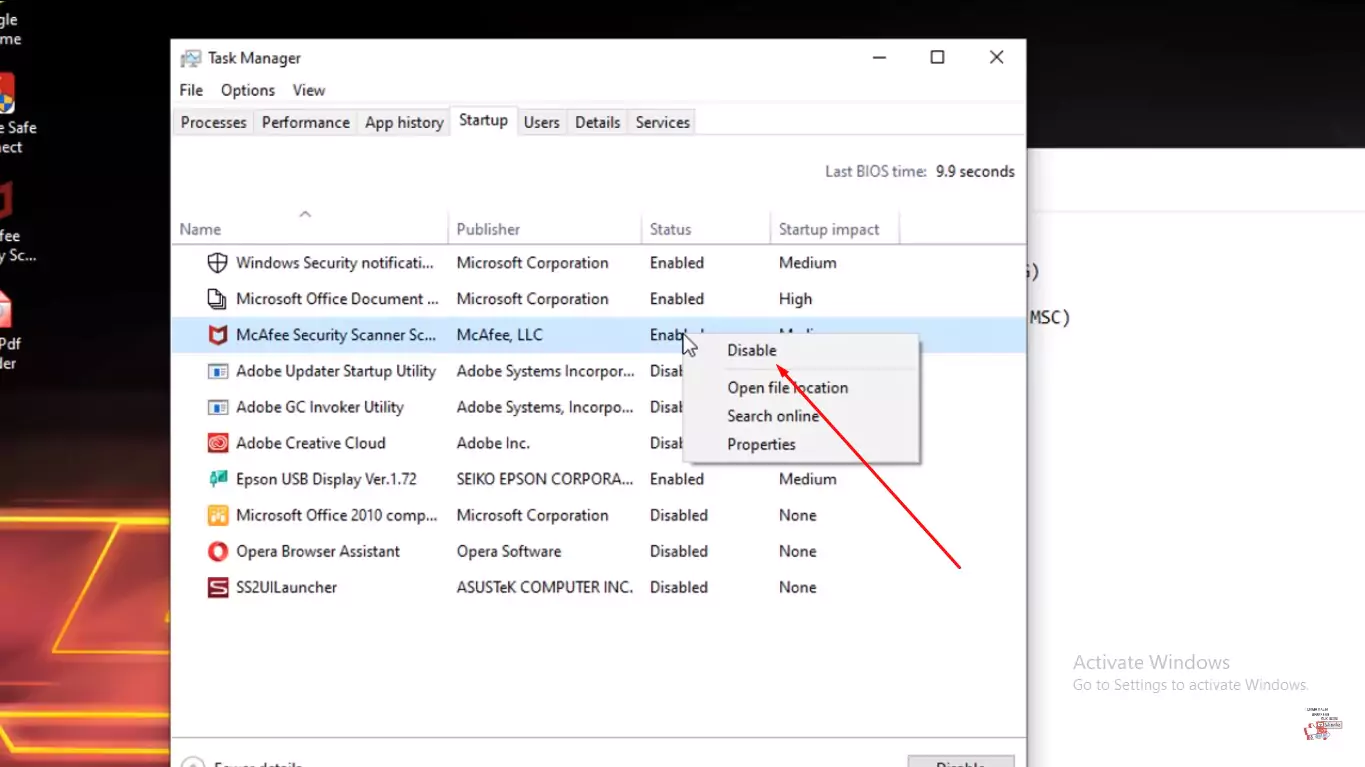Select the Windows Security notification row name
The image size is (1365, 767).
(x=335, y=263)
